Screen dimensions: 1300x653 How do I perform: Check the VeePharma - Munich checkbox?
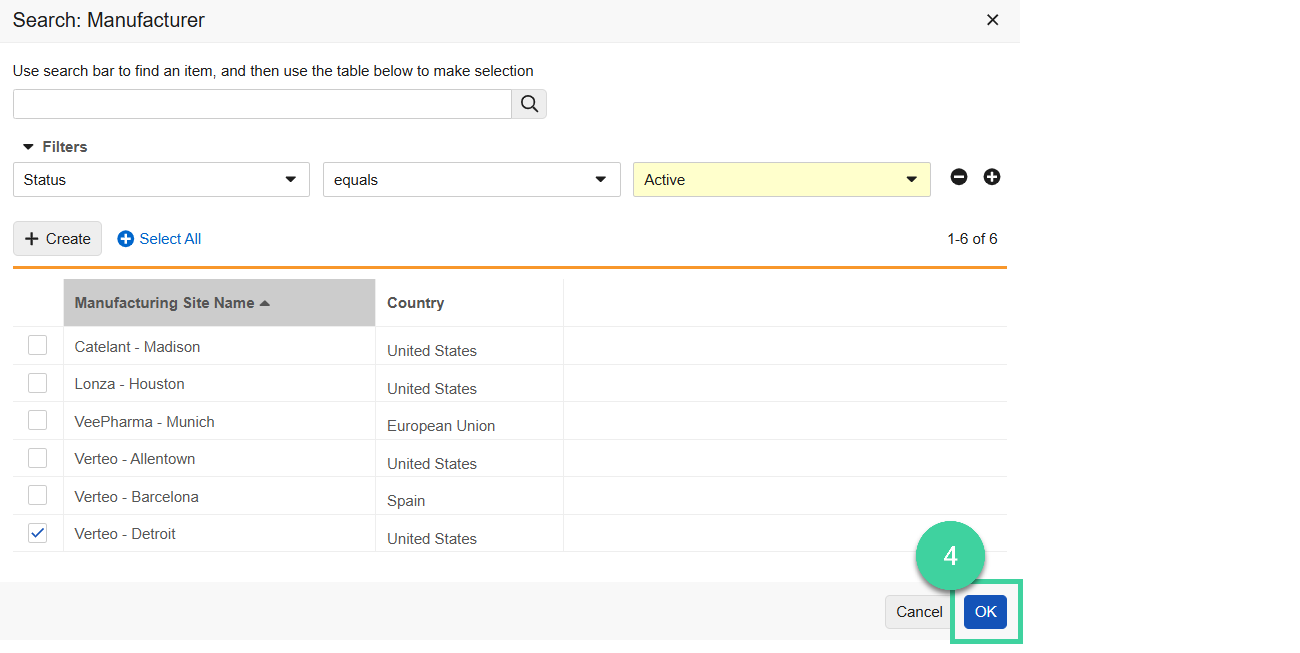(37, 420)
